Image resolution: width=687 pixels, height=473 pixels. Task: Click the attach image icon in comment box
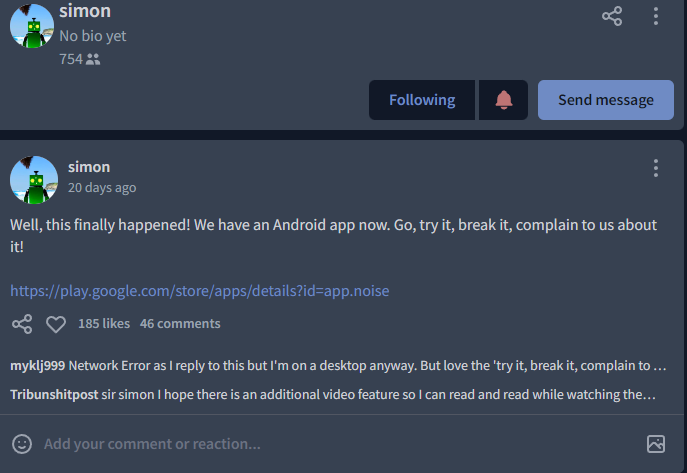tap(656, 444)
